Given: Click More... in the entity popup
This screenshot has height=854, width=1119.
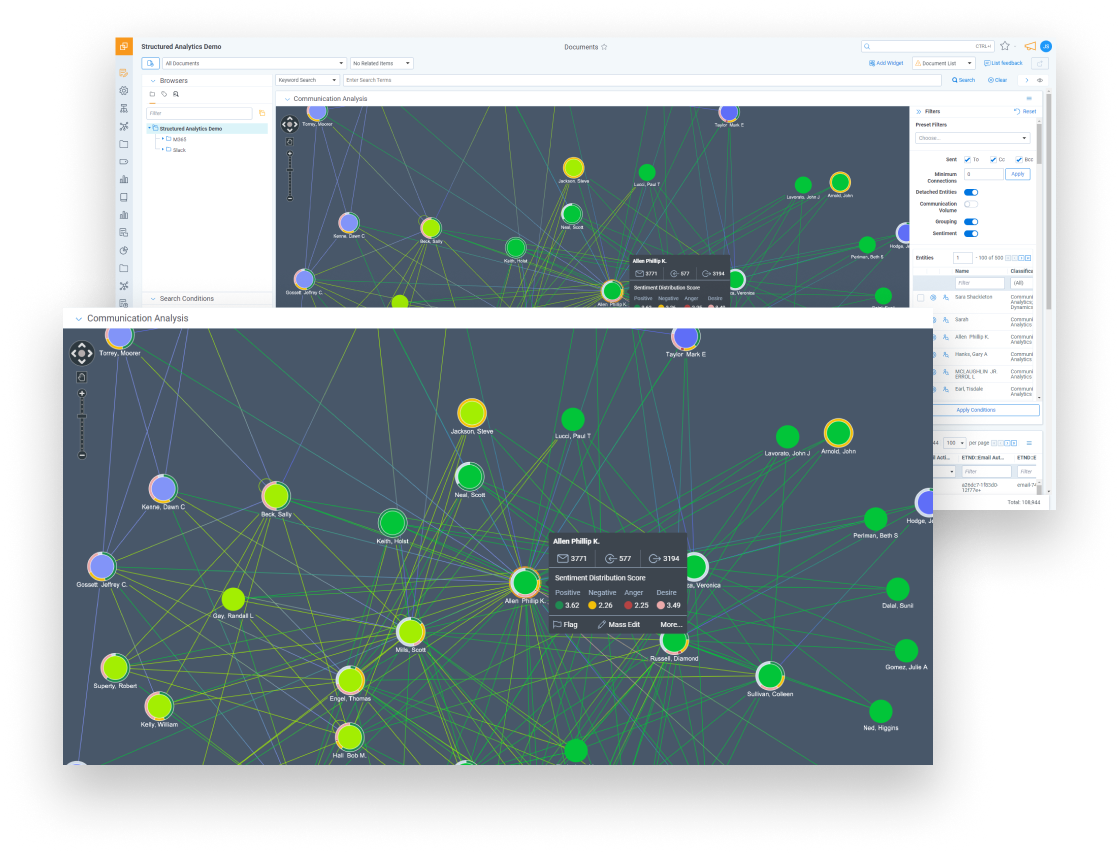Looking at the screenshot, I should point(671,624).
